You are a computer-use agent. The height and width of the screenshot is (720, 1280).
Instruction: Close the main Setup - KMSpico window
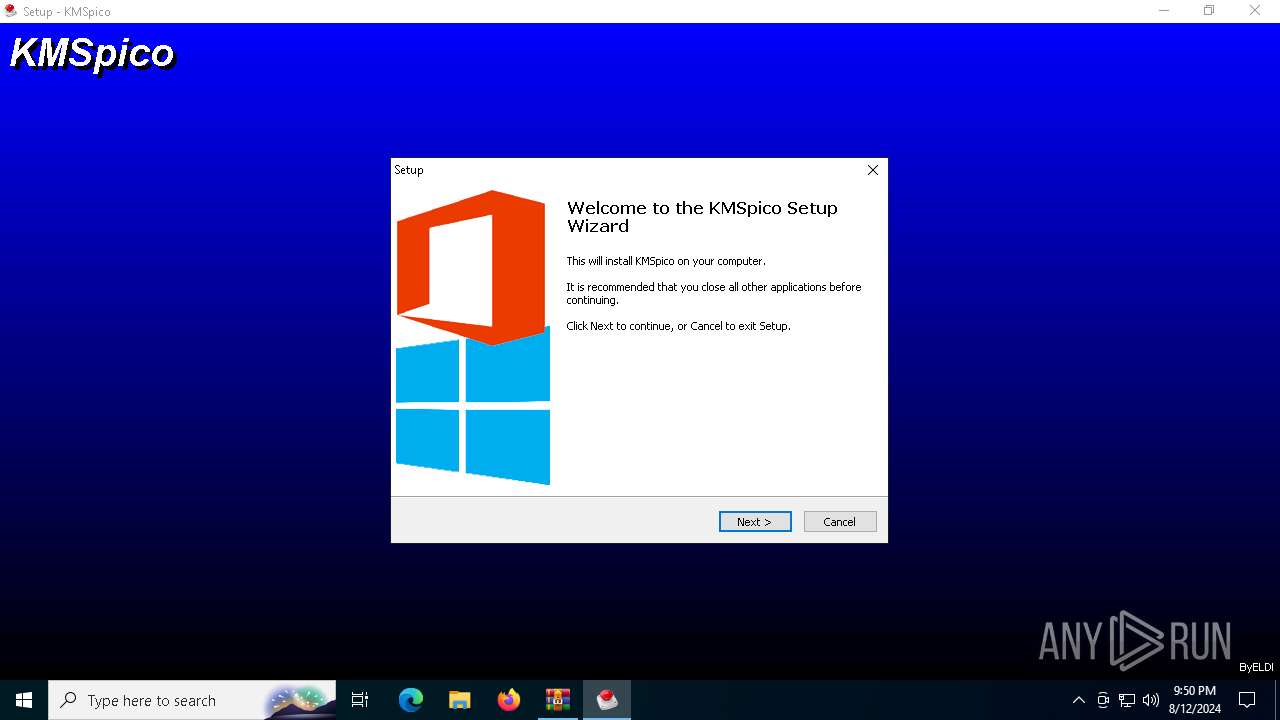point(1255,11)
